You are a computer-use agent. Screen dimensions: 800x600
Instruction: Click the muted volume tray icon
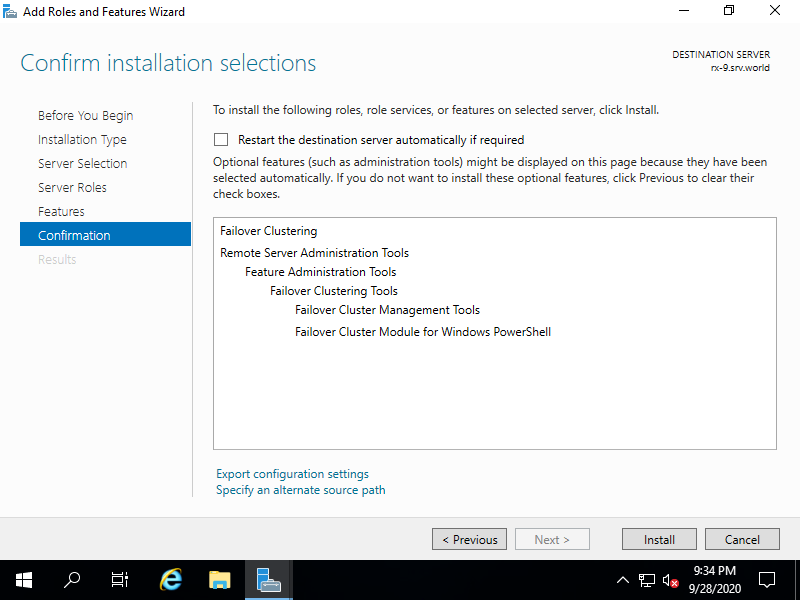(x=670, y=580)
